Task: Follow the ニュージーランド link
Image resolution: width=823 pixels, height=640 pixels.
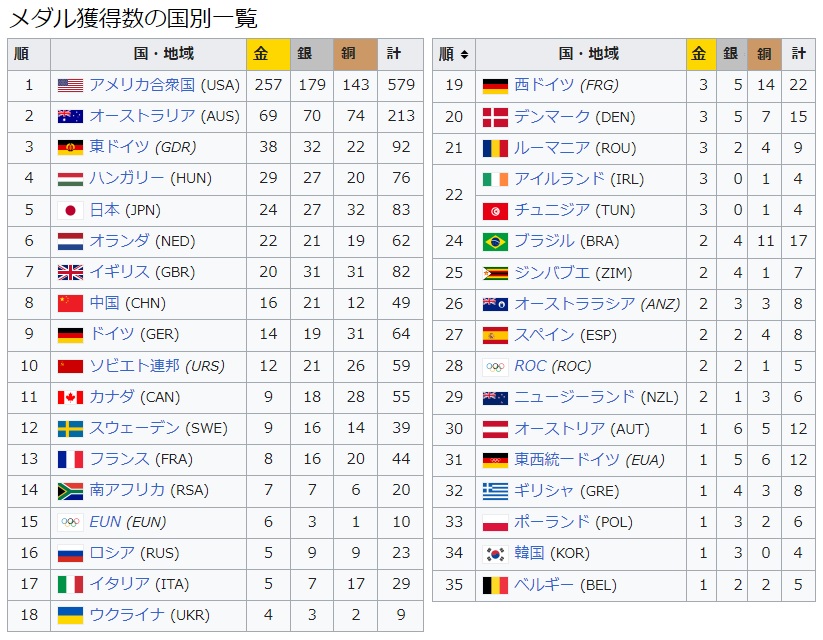Action: click(574, 397)
